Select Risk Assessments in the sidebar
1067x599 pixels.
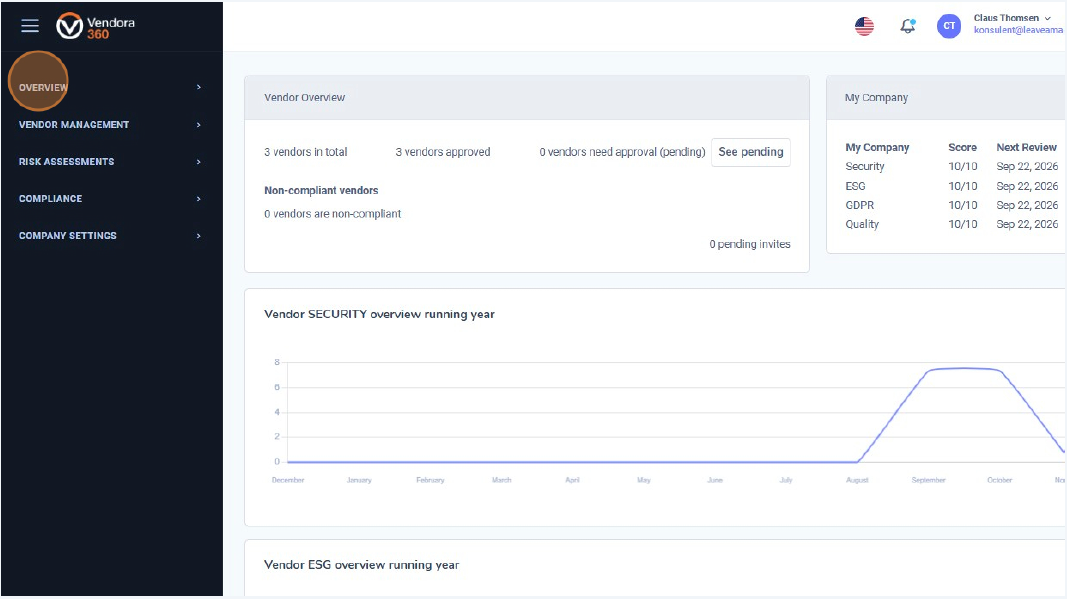66,161
